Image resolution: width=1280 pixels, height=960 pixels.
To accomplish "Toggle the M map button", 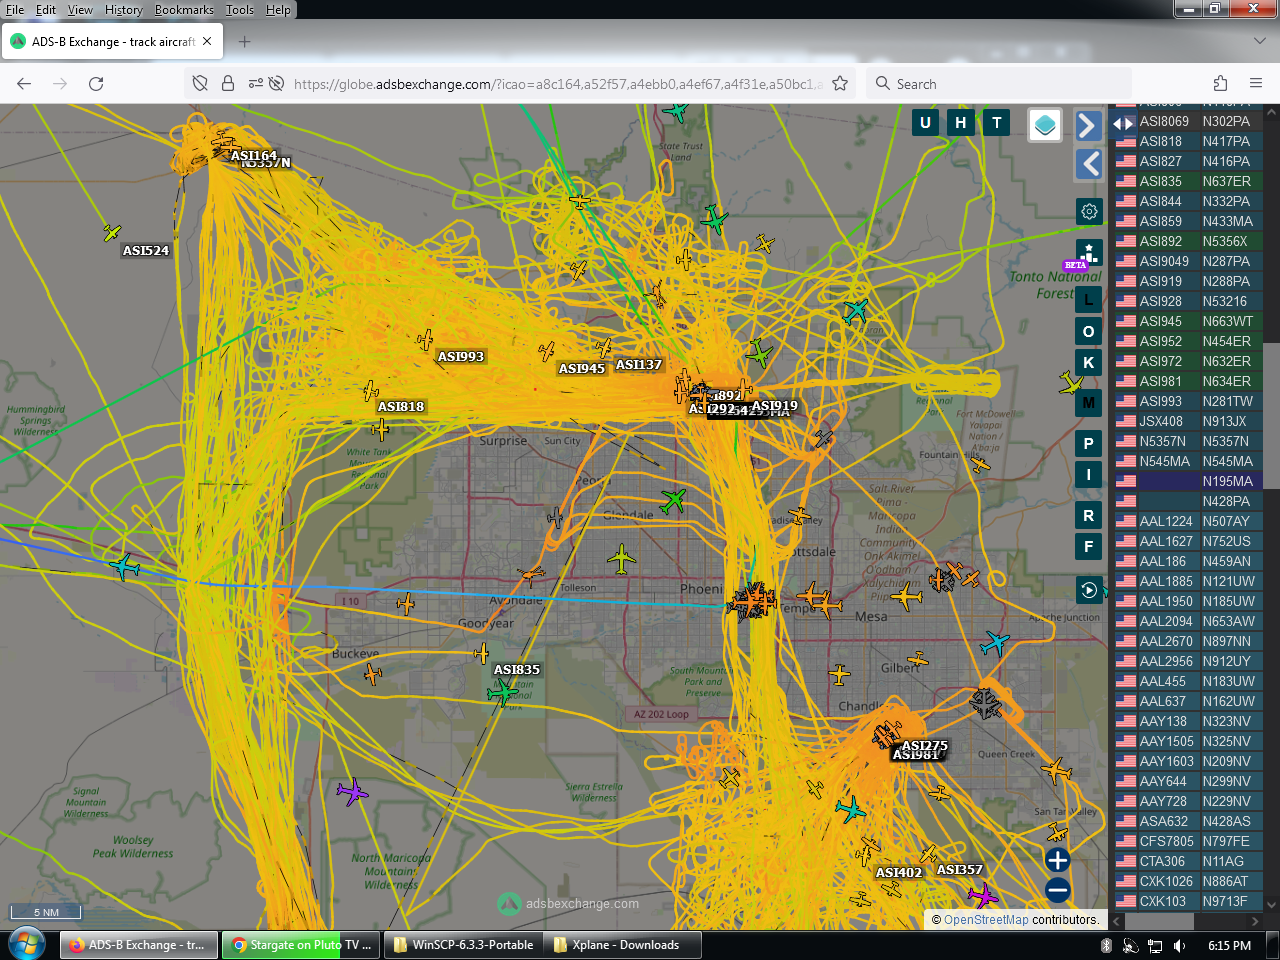I will [1089, 403].
